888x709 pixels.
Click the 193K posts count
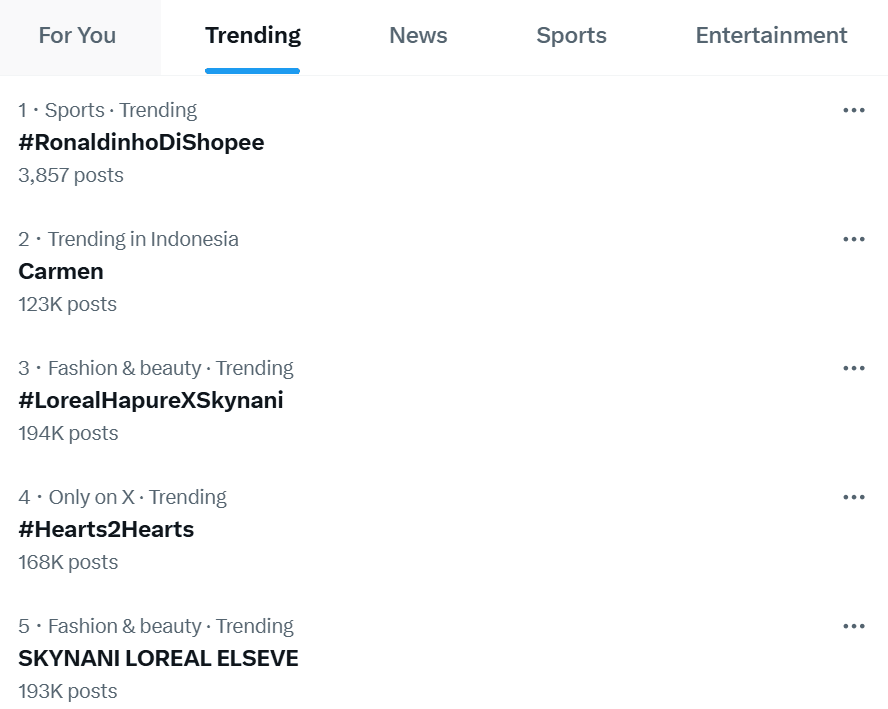[67, 691]
